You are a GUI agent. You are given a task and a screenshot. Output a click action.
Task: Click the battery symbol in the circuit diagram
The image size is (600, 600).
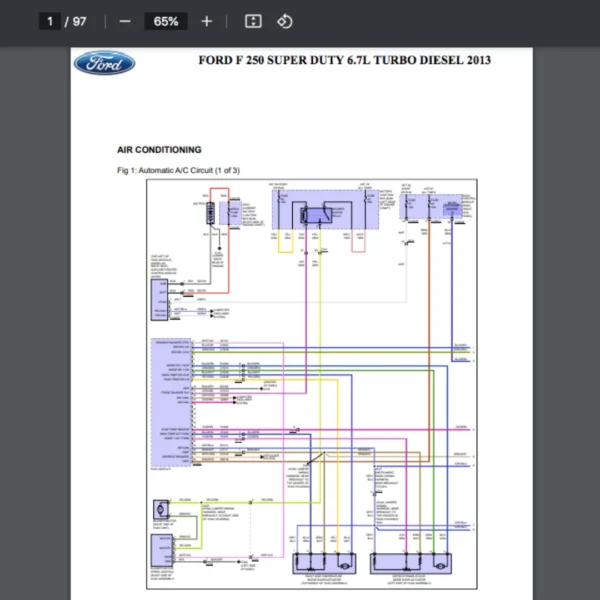point(210,211)
